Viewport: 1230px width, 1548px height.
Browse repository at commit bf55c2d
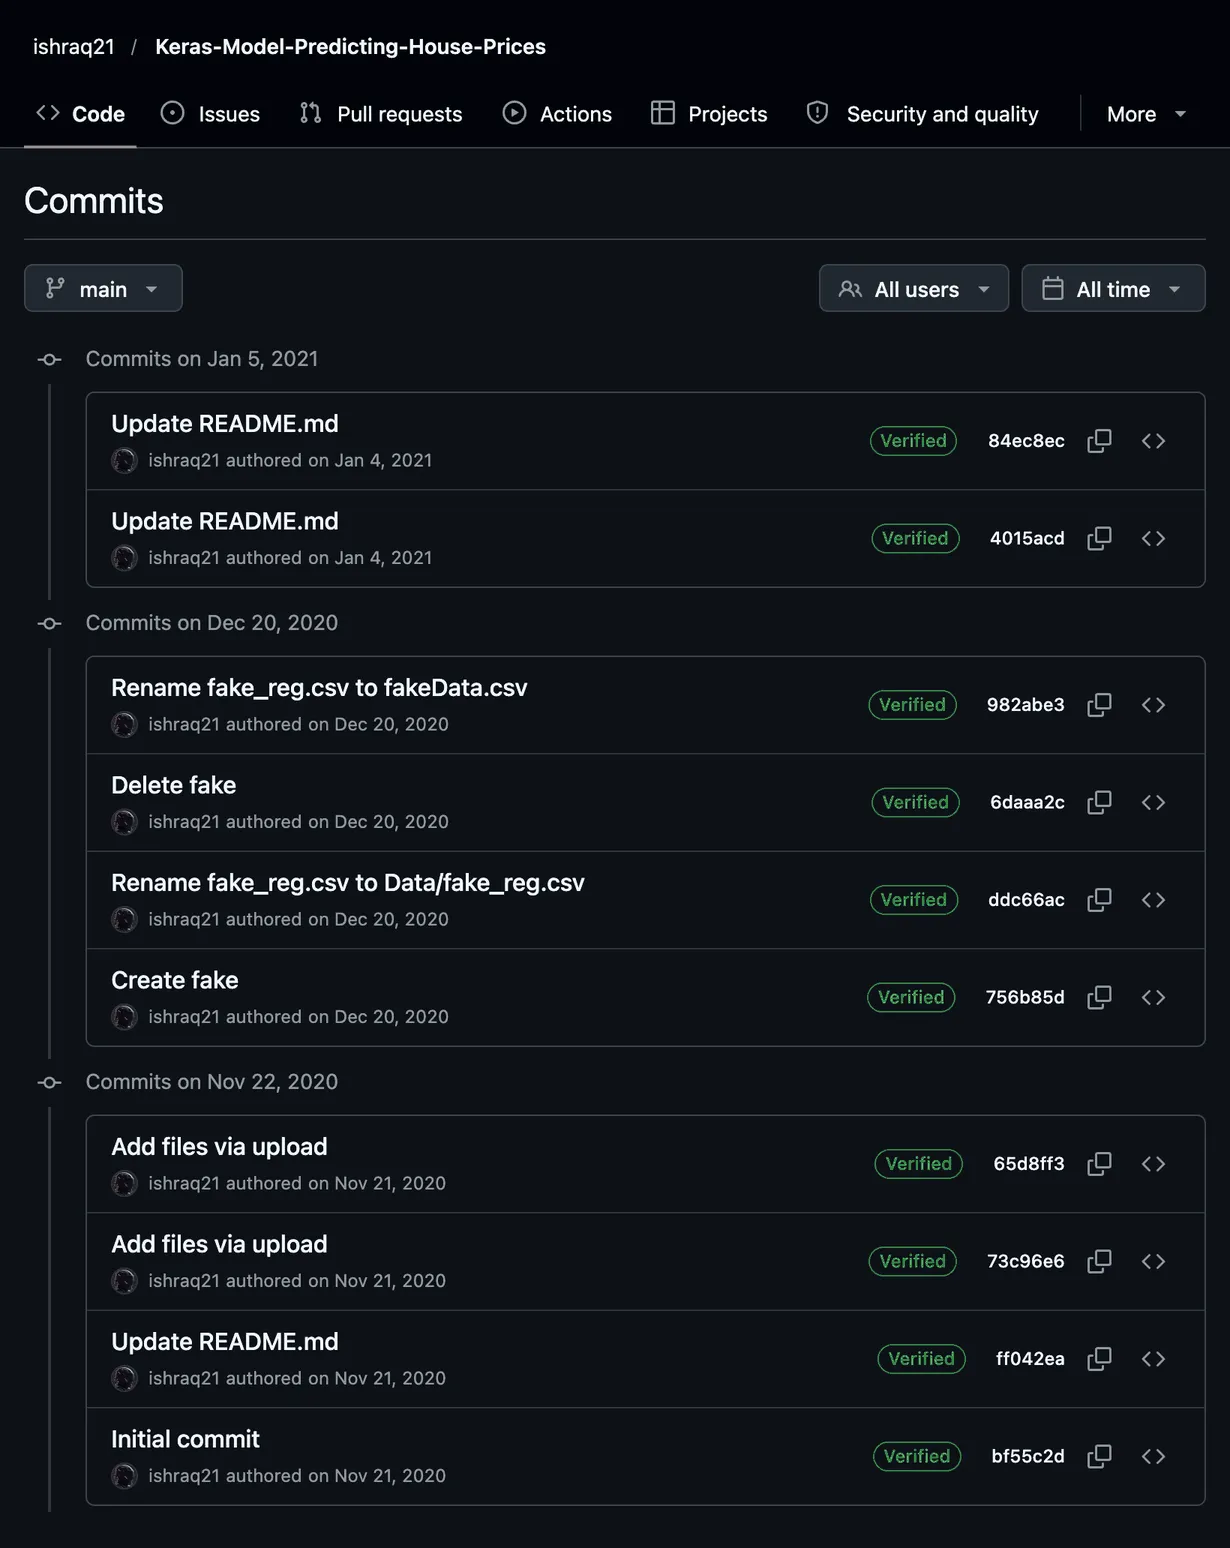tap(1153, 1456)
